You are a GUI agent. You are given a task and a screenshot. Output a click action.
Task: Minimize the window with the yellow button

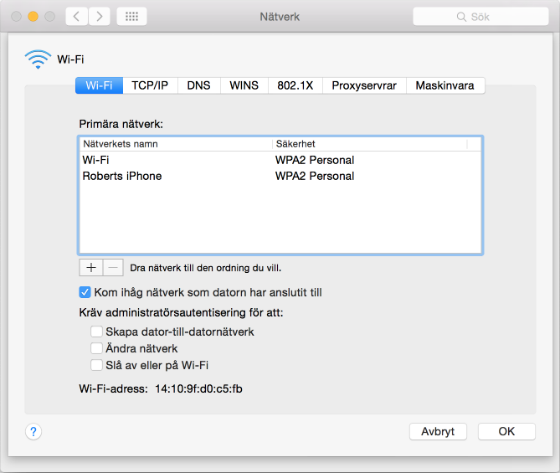[x=33, y=16]
